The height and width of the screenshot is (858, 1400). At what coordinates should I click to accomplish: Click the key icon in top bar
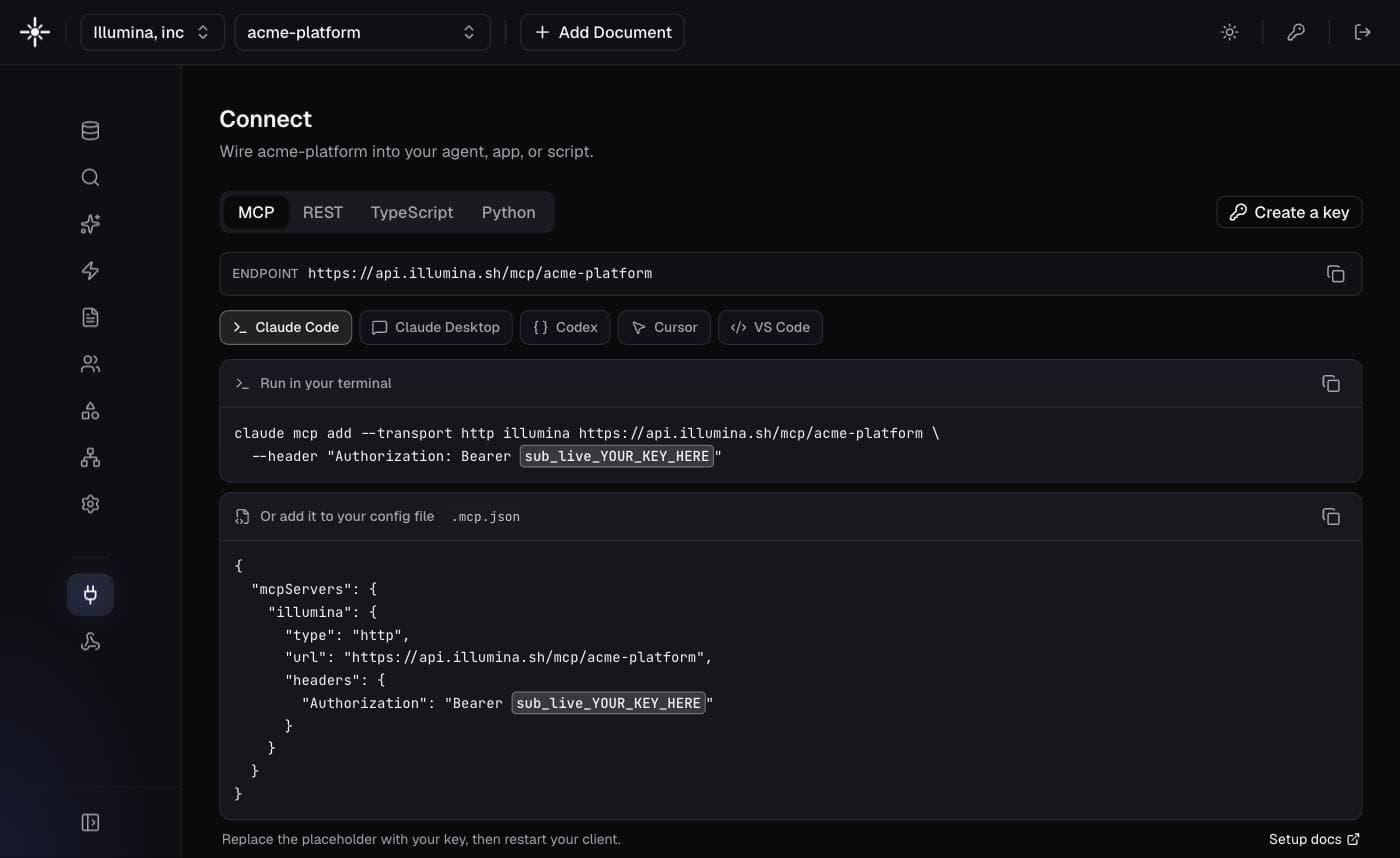pyautogui.click(x=1296, y=32)
